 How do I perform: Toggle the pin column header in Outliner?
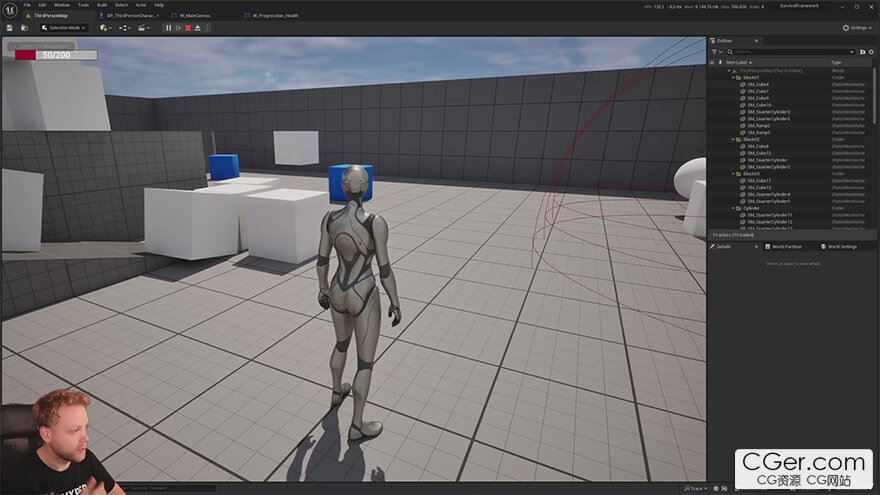coord(721,61)
